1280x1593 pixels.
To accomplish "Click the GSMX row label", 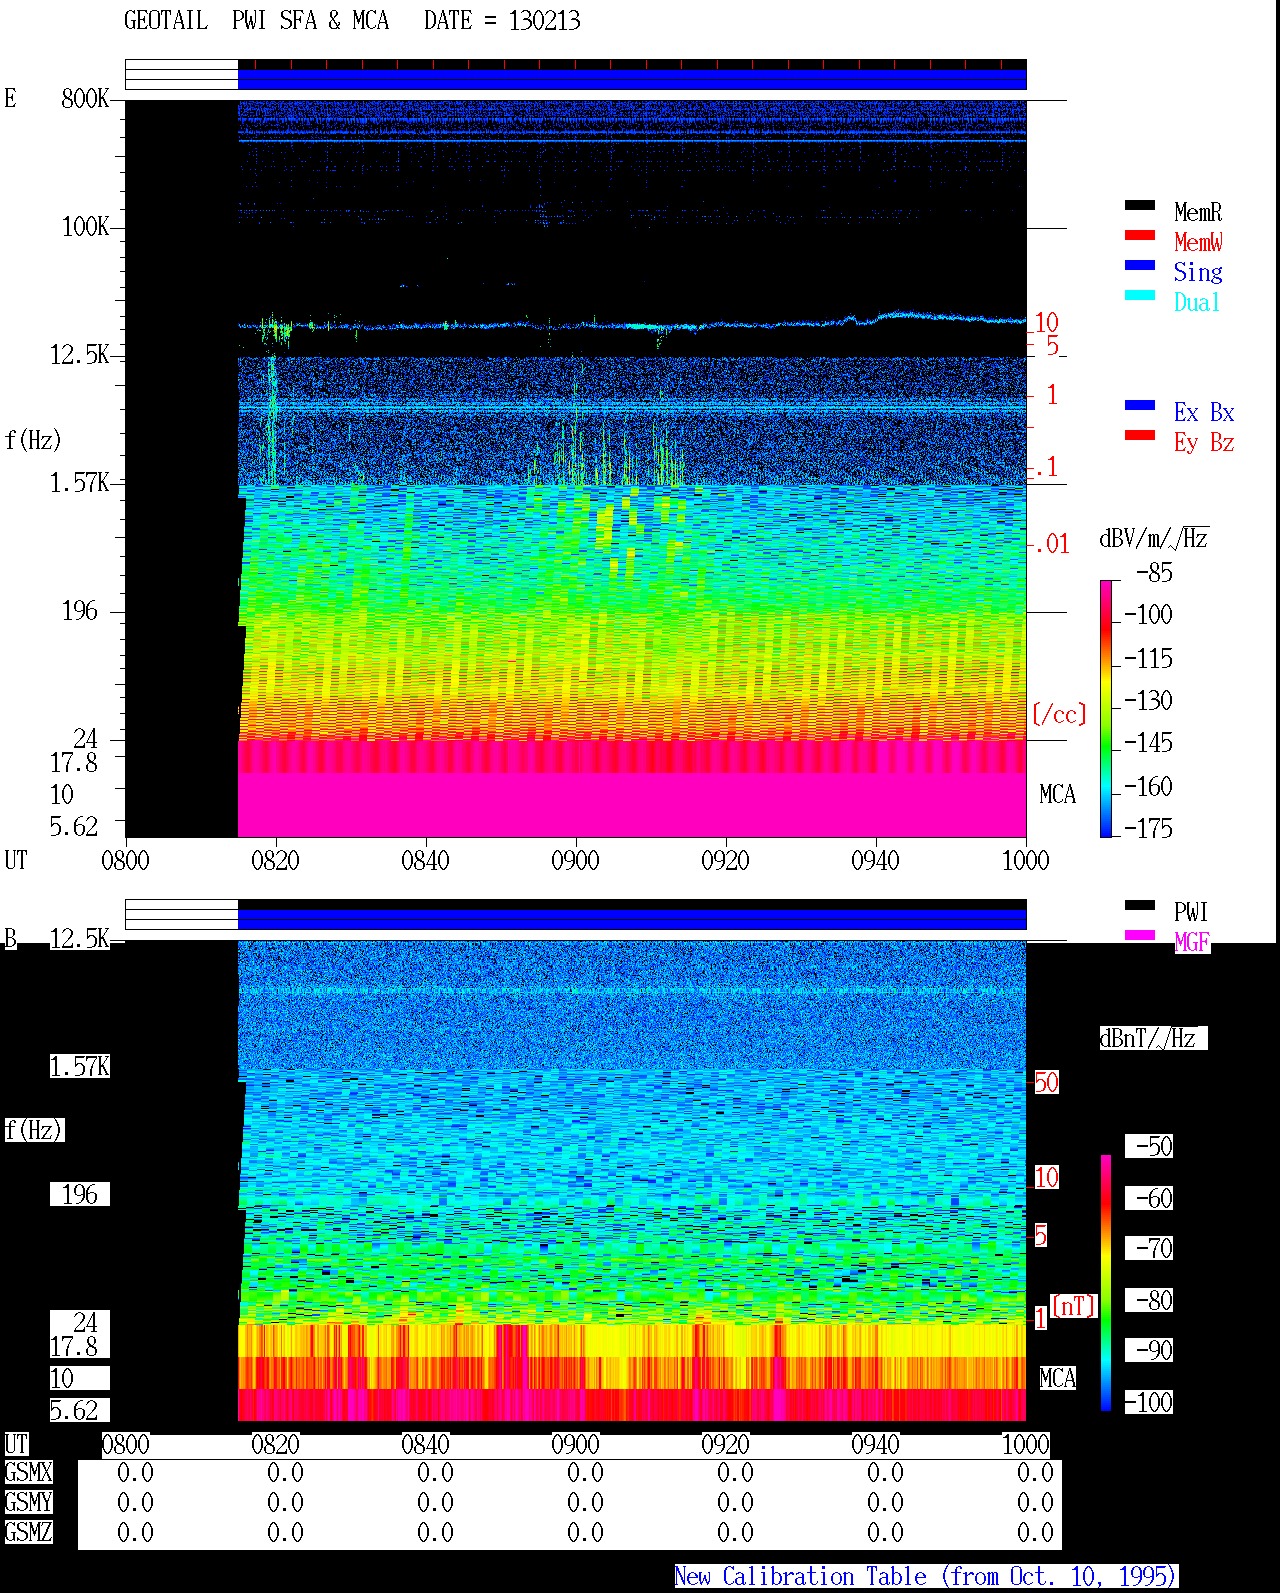I will pyautogui.click(x=28, y=1473).
